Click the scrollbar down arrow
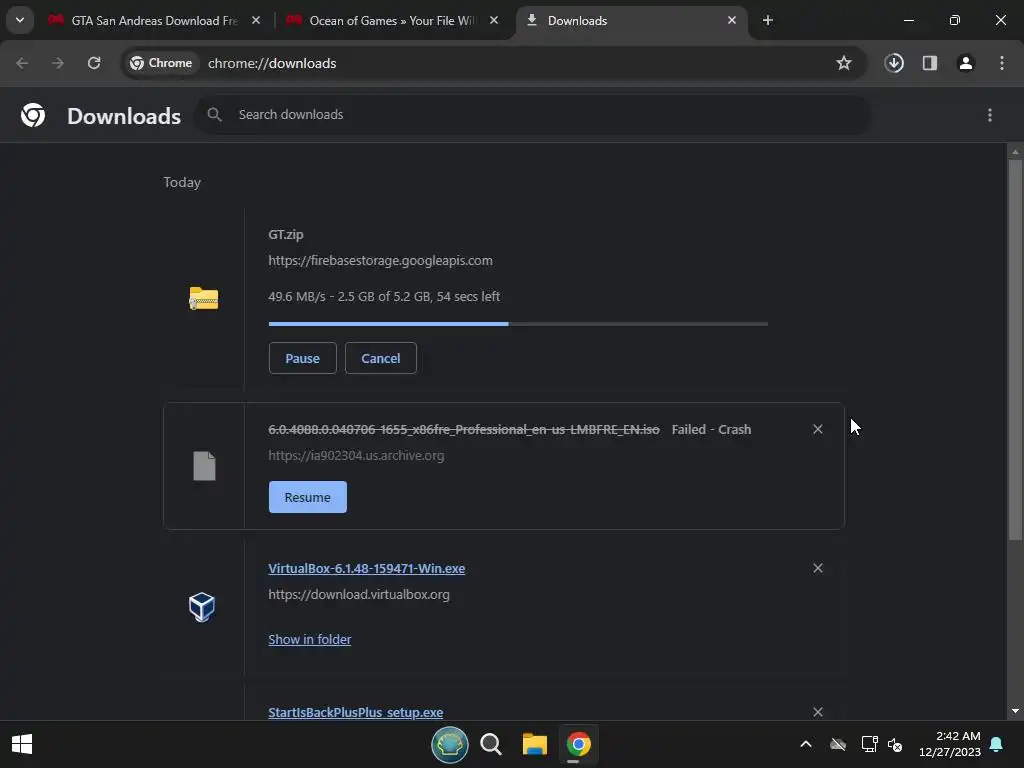The image size is (1024, 768). (x=1015, y=711)
